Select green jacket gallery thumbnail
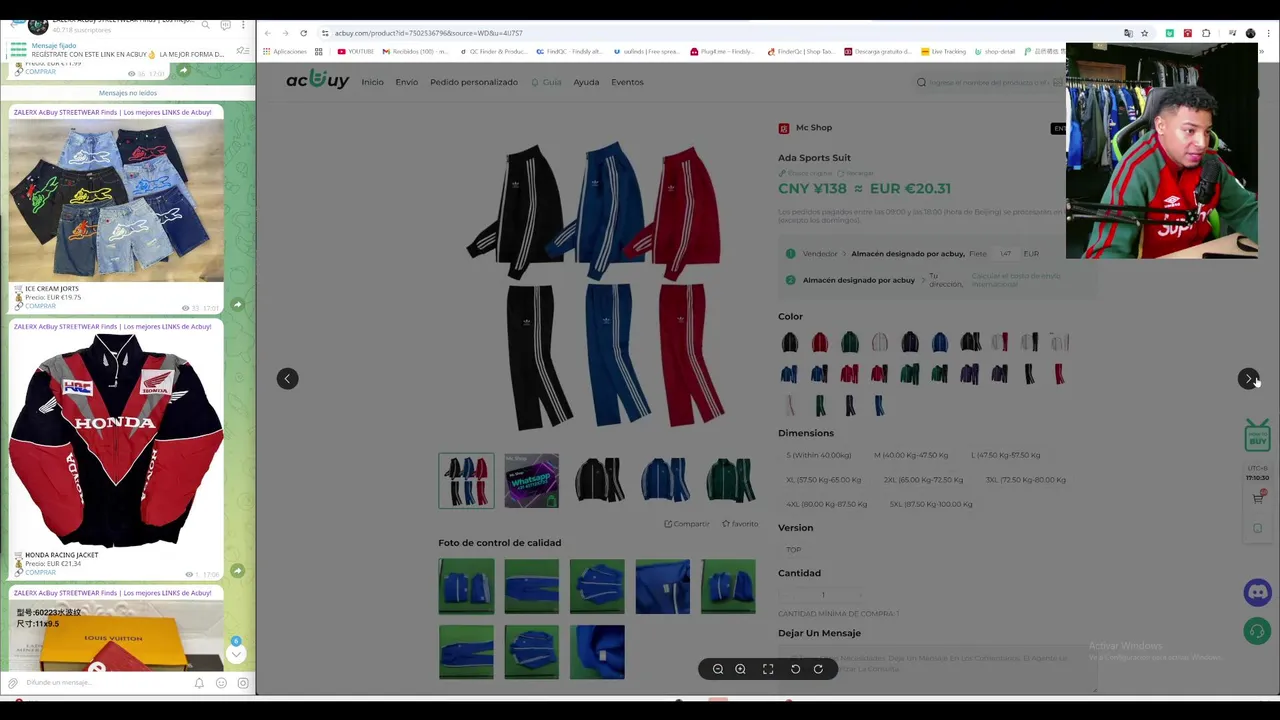Screen dimensions: 1280x720 click(729, 480)
